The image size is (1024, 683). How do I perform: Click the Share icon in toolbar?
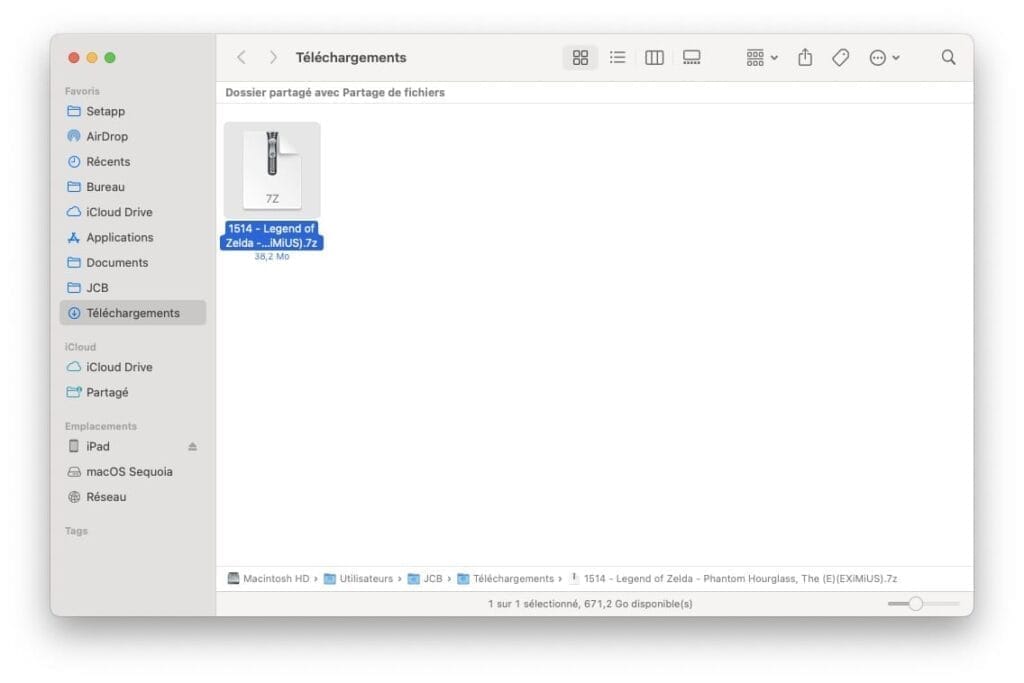point(805,58)
